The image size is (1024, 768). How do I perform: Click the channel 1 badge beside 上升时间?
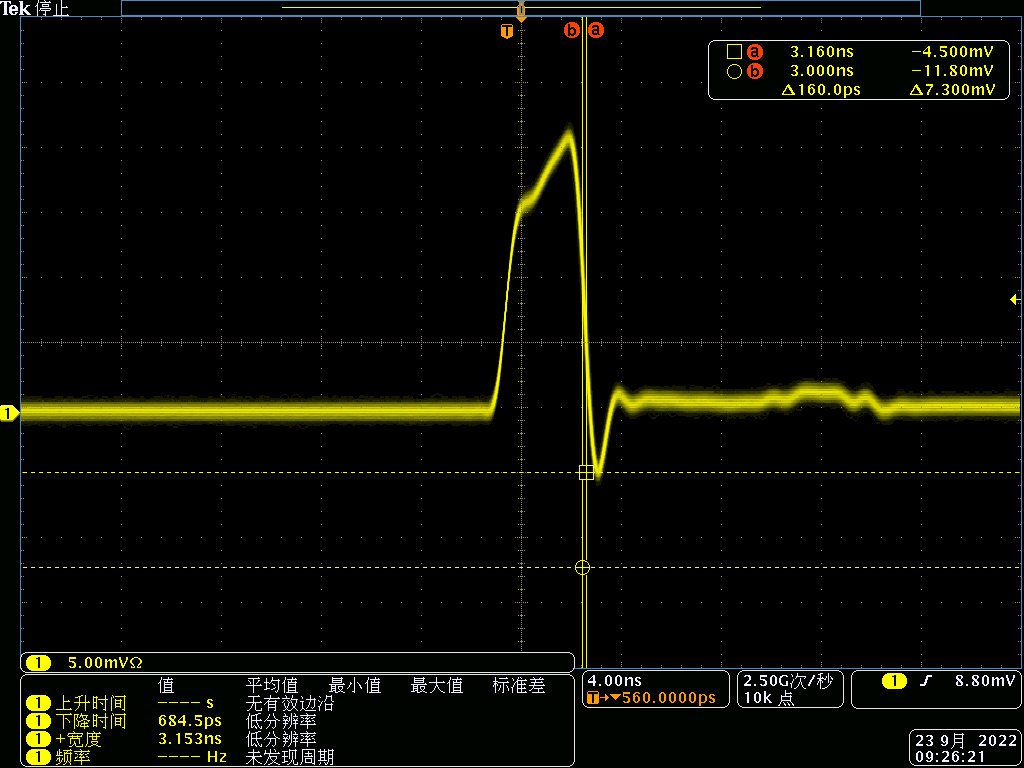point(38,704)
